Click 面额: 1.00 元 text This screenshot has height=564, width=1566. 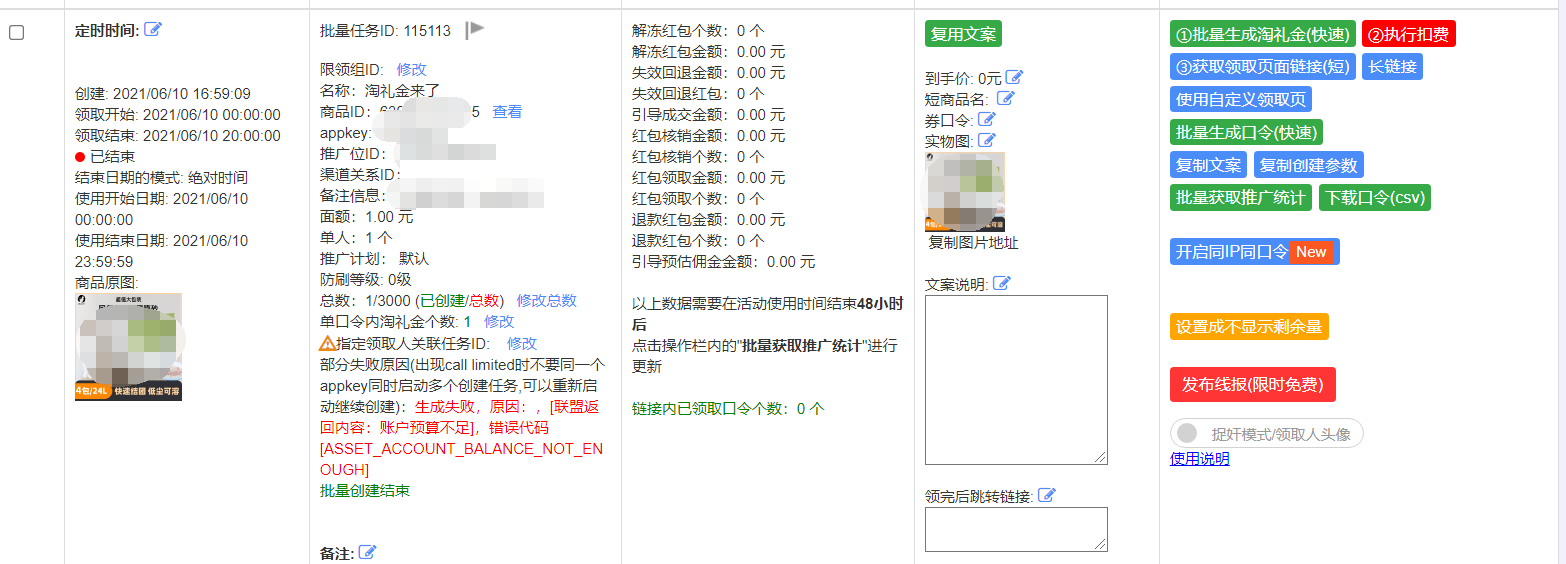pos(367,217)
